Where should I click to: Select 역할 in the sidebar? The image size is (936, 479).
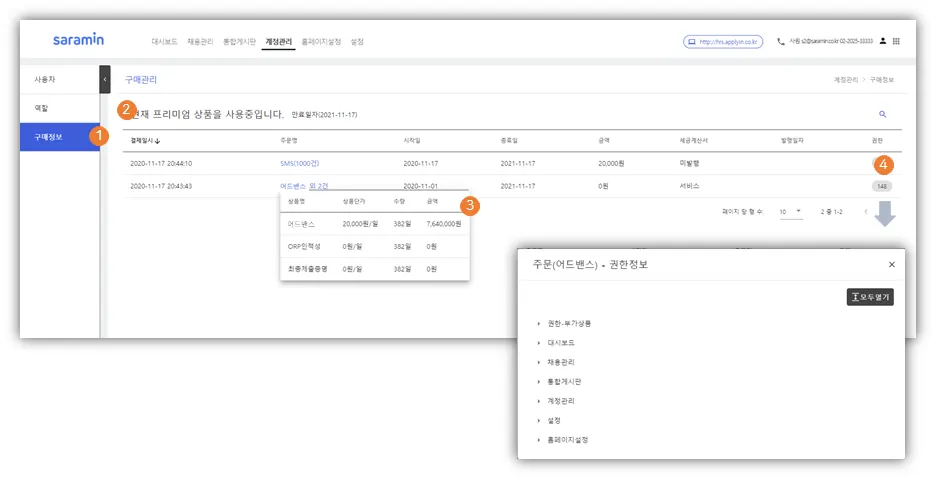60,108
